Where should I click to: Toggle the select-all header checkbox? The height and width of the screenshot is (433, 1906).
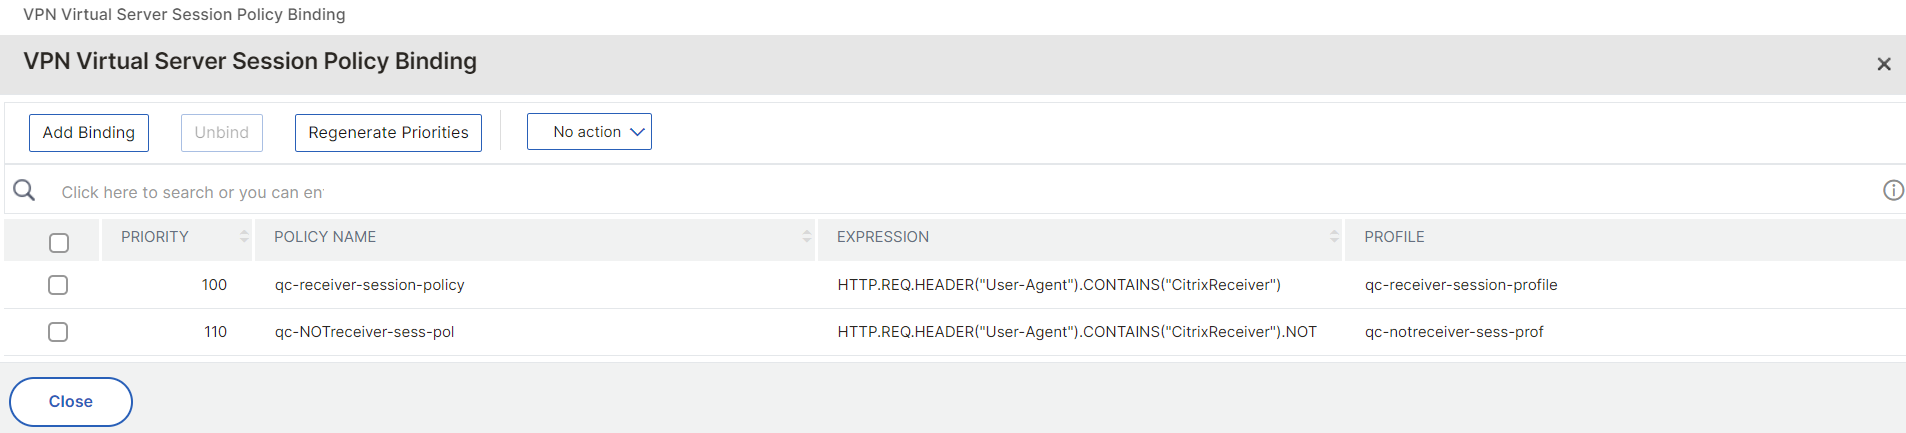coord(59,242)
